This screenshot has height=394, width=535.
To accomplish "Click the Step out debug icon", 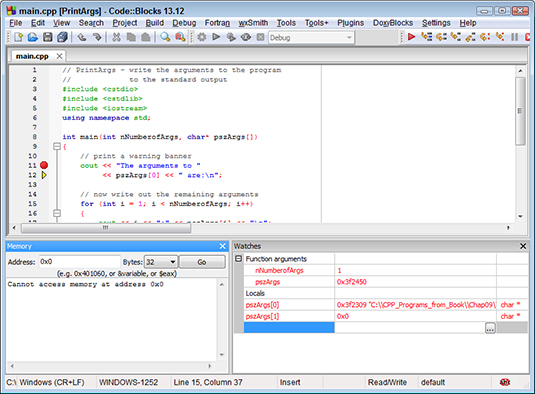I will [470, 37].
